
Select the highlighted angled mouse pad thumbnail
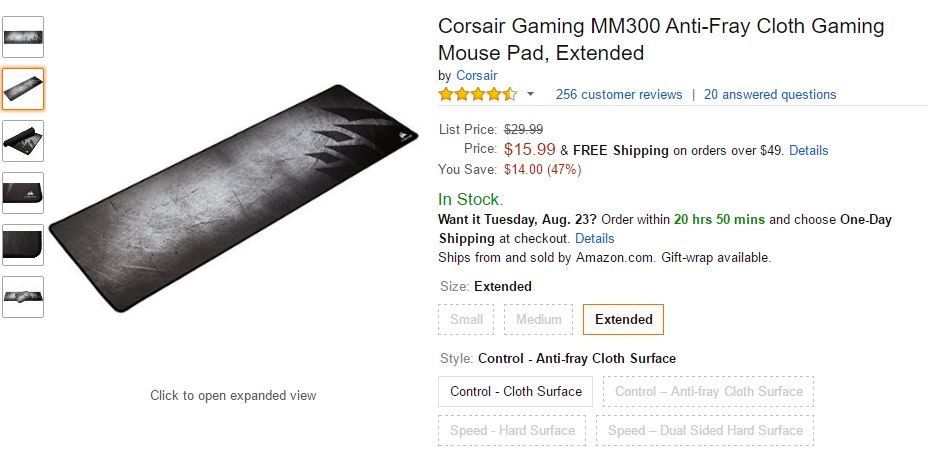(x=23, y=89)
